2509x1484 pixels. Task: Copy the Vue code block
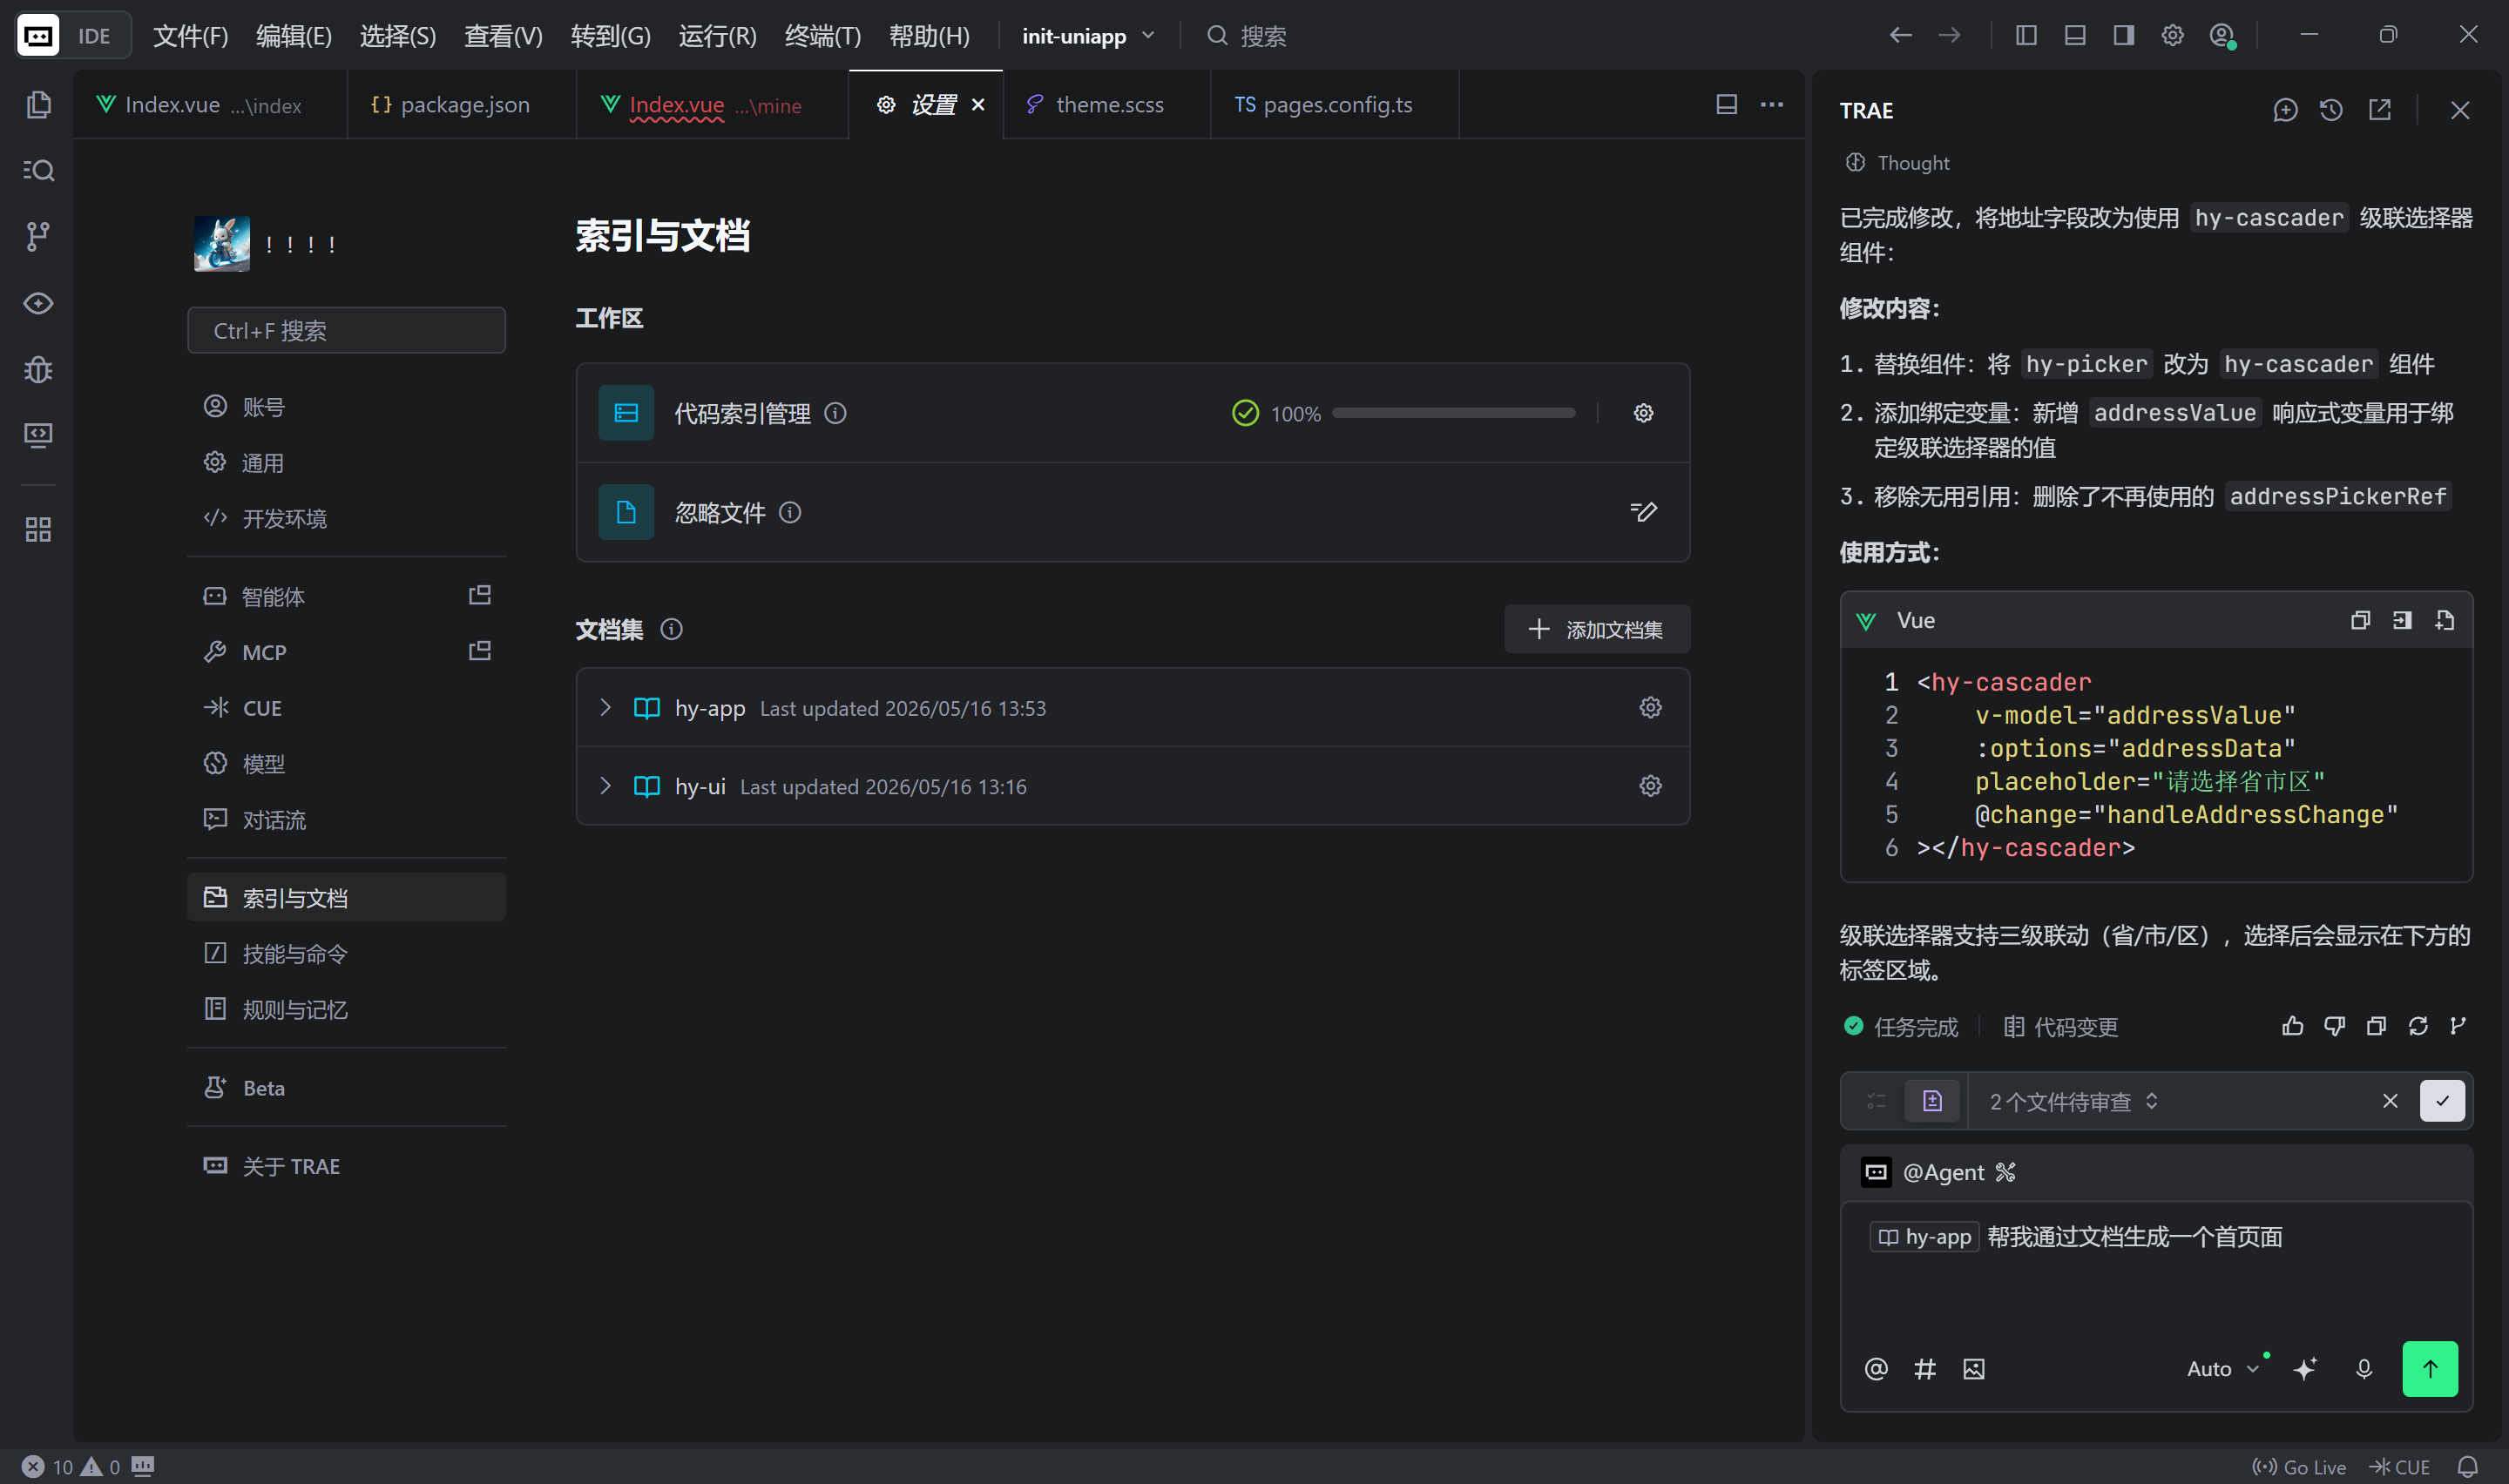(2360, 620)
